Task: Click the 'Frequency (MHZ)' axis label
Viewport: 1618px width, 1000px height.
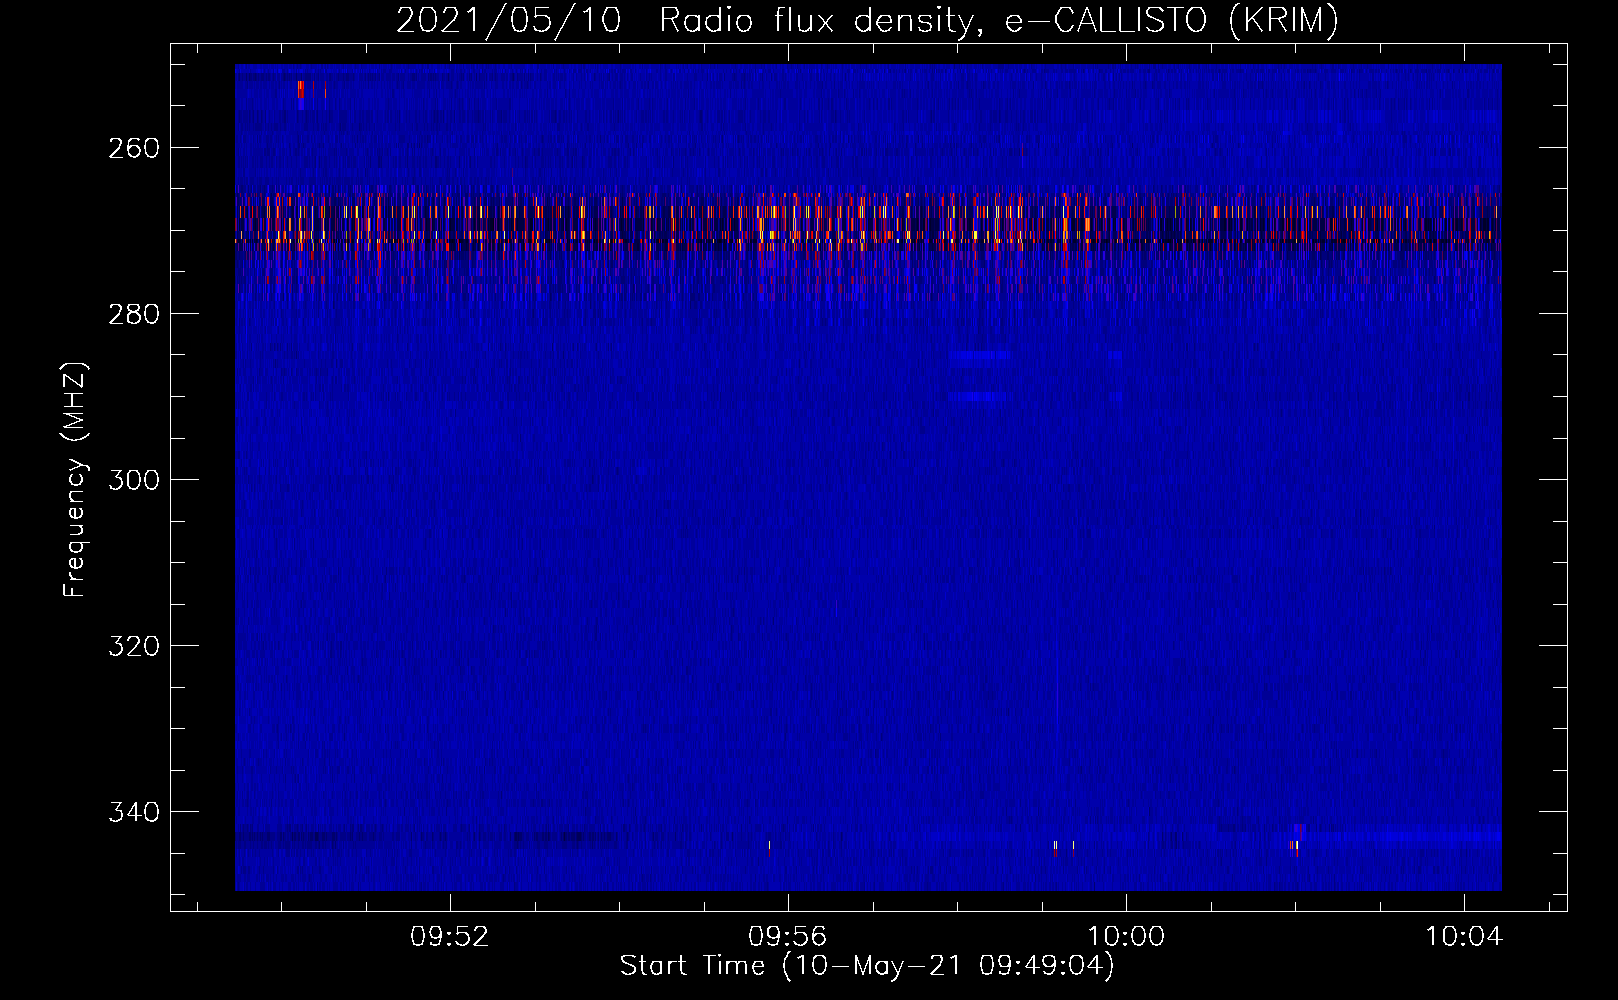Action: [75, 480]
